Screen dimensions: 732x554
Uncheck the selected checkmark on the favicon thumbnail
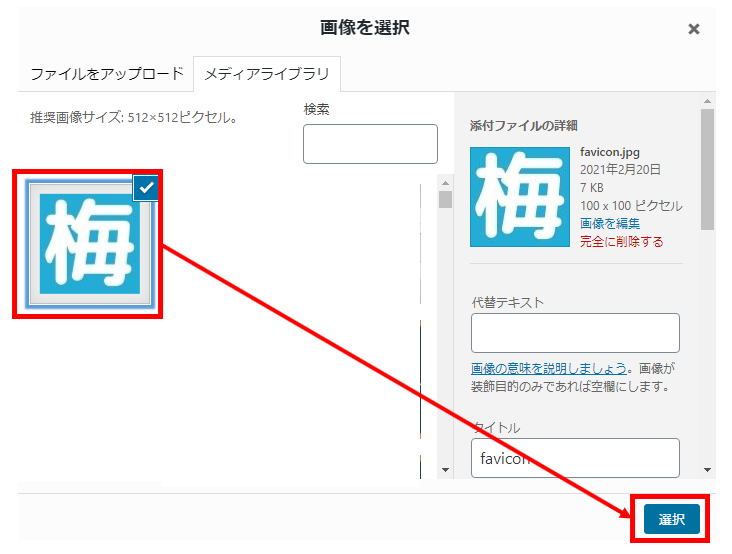pos(146,188)
